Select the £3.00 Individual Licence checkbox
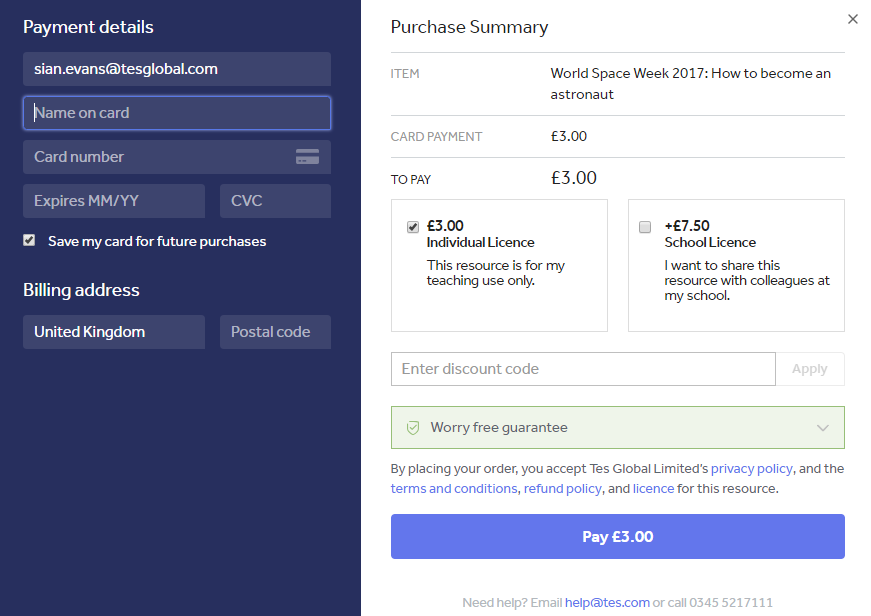The width and height of the screenshot is (871, 616). pyautogui.click(x=413, y=227)
